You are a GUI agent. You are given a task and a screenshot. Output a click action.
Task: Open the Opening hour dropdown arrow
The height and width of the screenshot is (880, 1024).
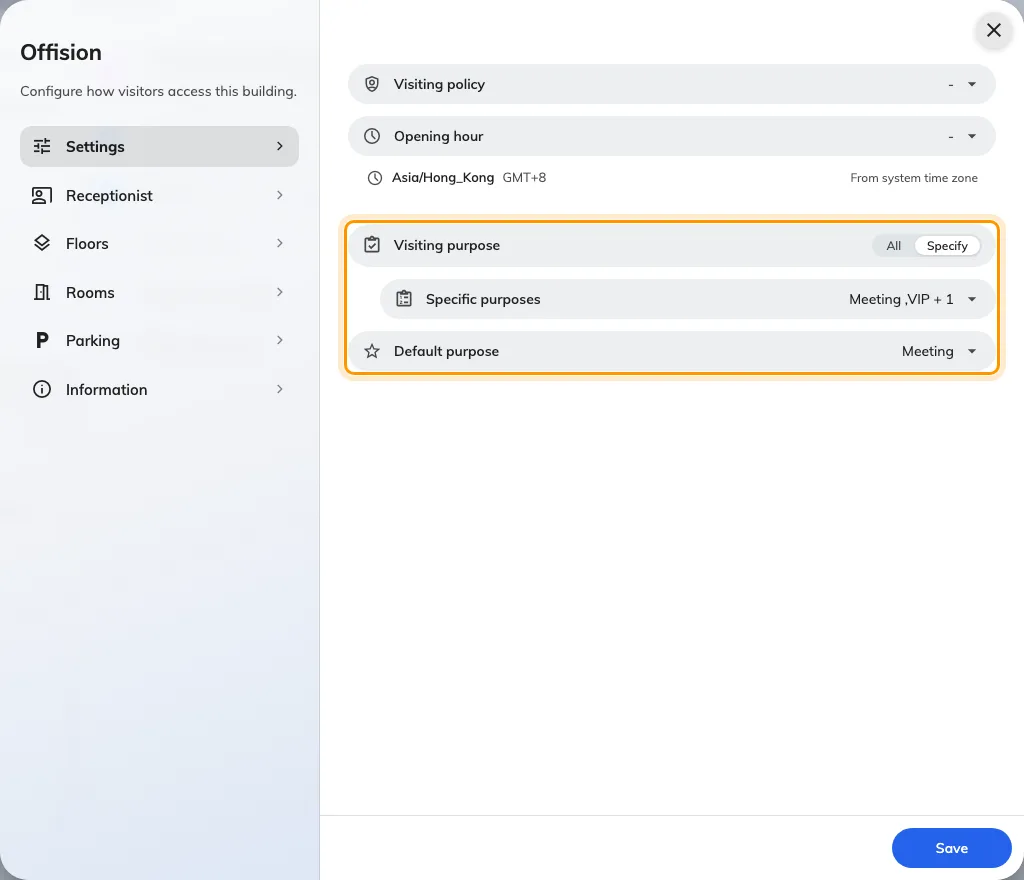972,136
